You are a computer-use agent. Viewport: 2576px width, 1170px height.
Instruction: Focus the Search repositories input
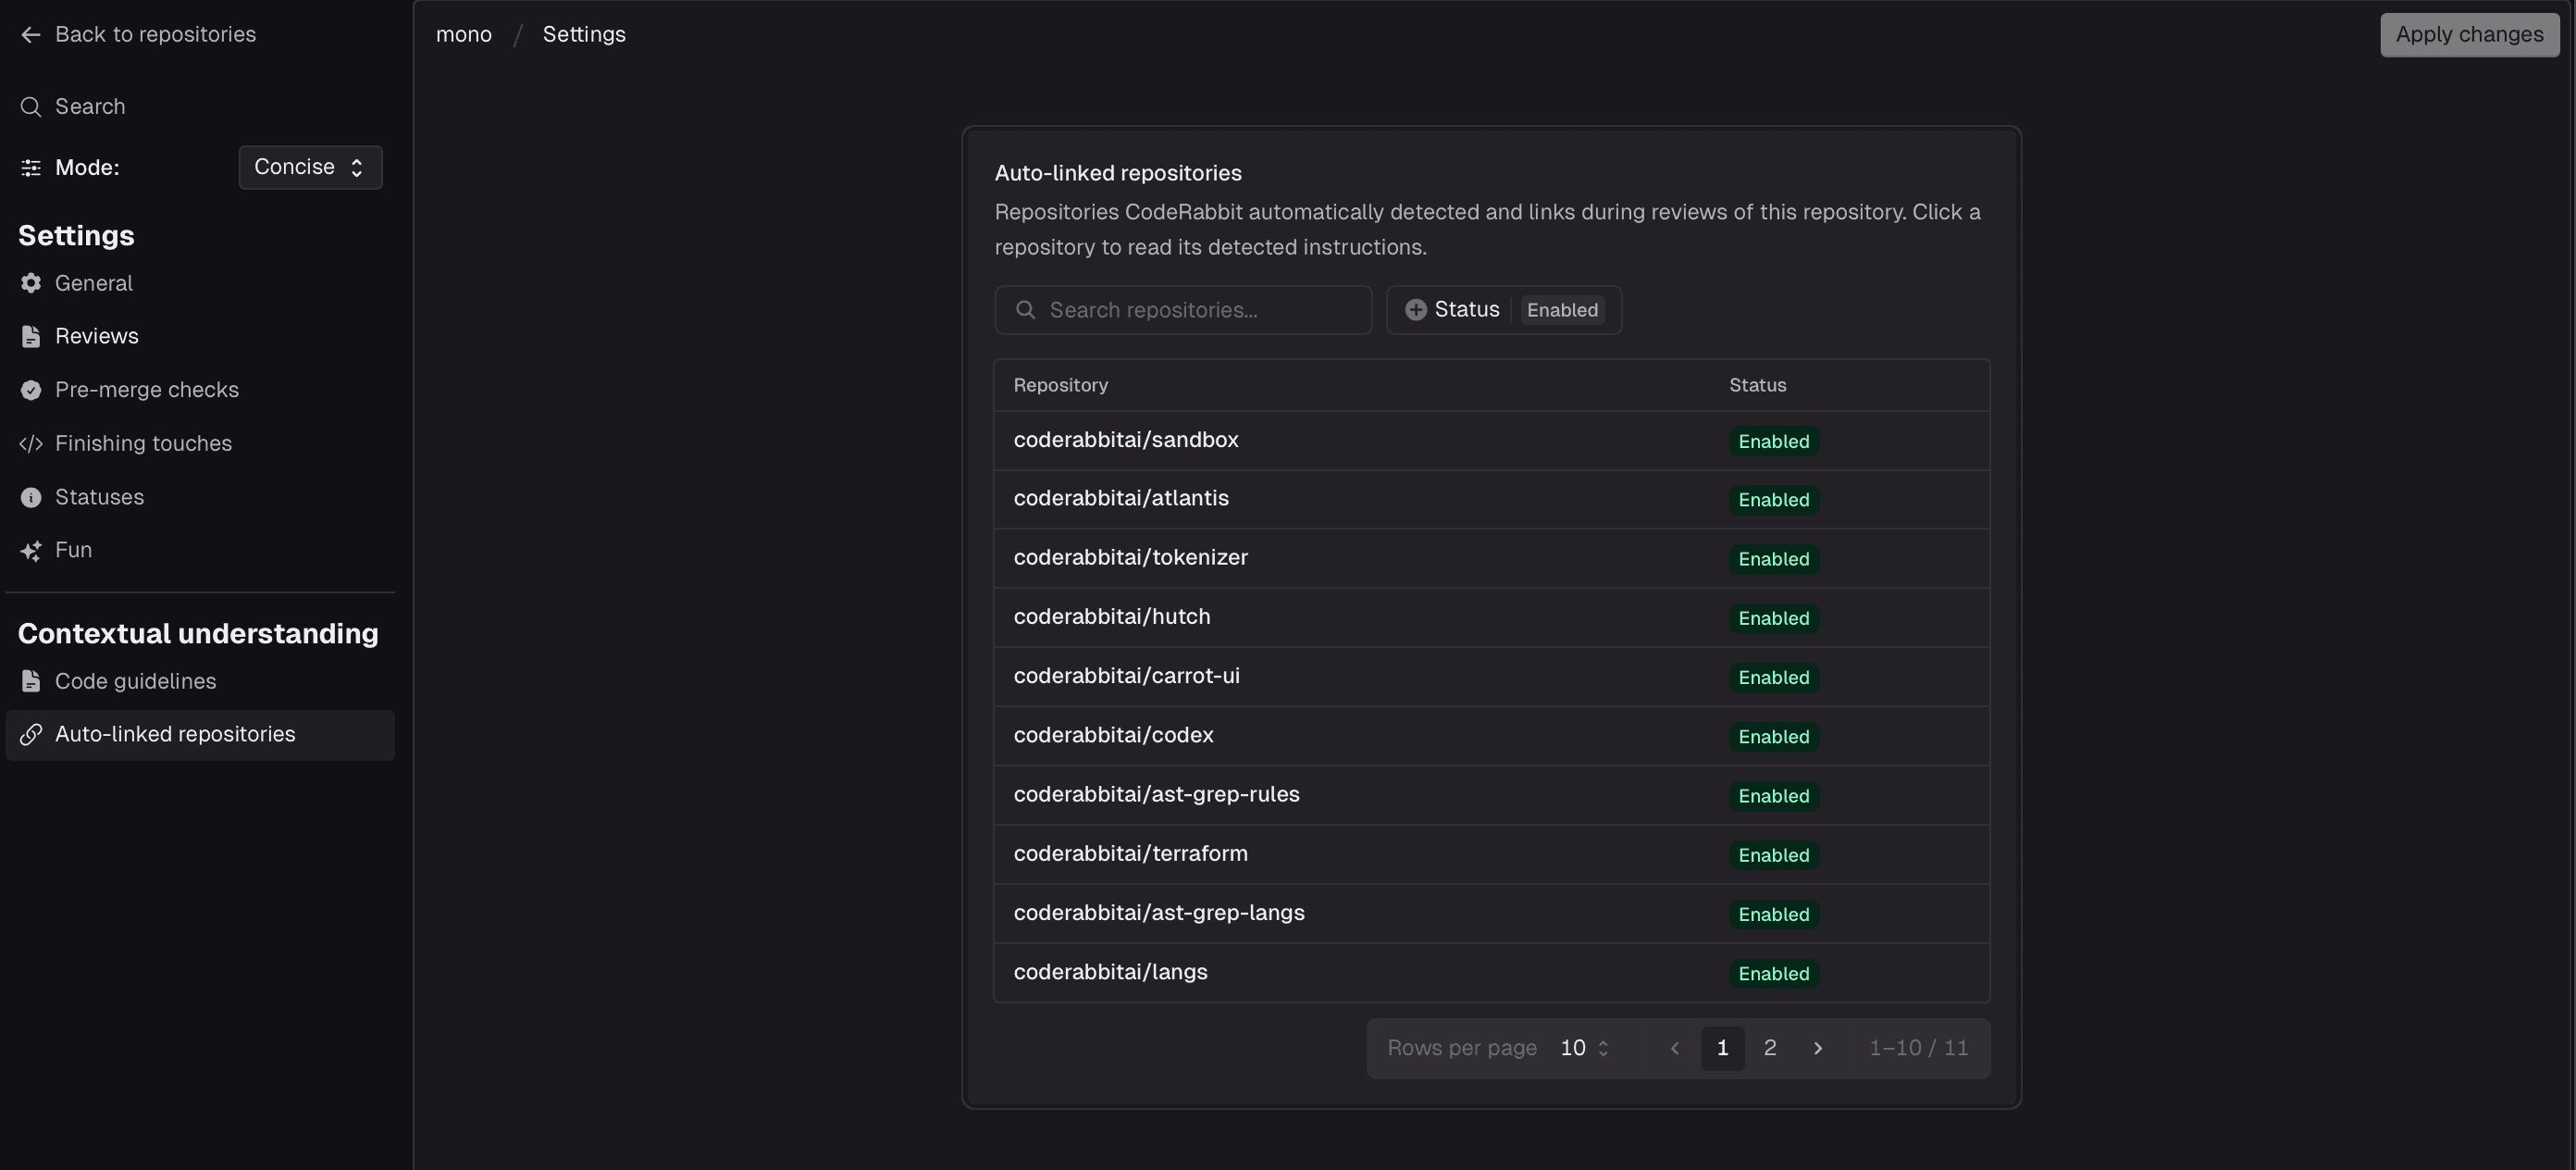[1183, 310]
